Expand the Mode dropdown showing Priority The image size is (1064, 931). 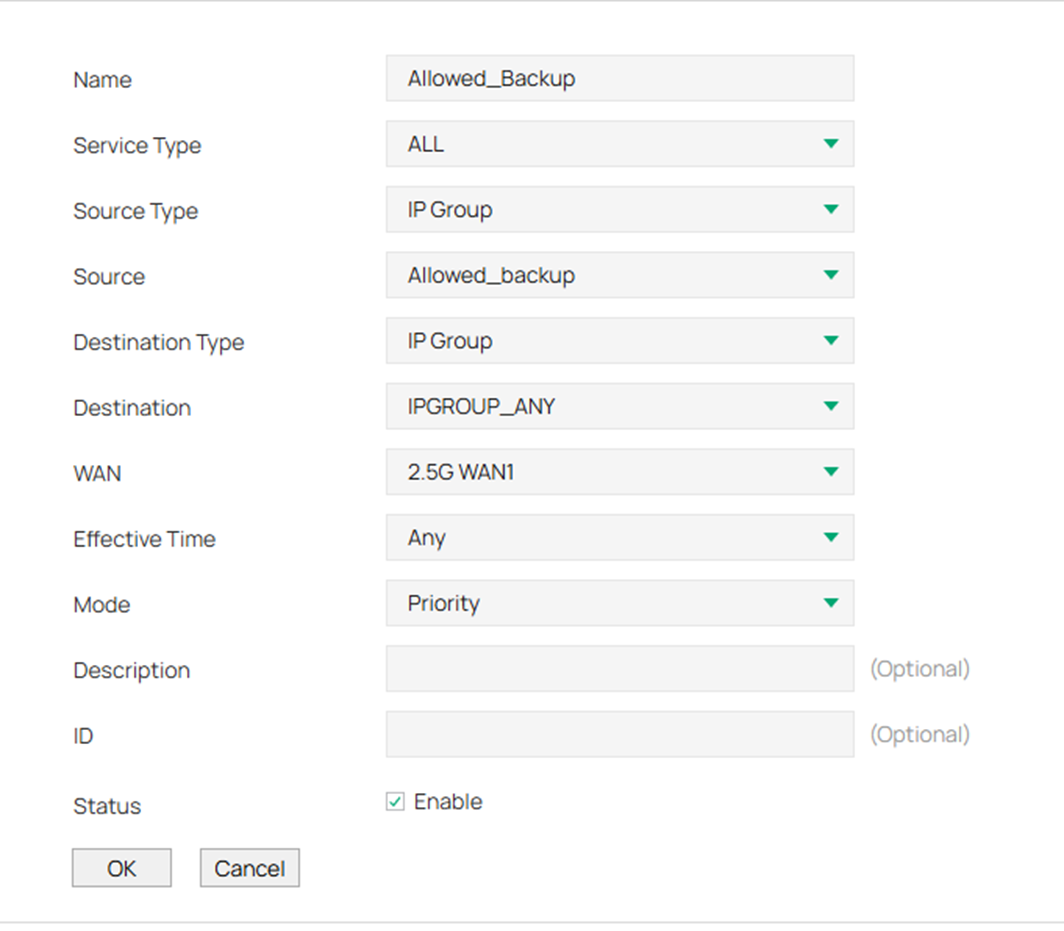[620, 603]
